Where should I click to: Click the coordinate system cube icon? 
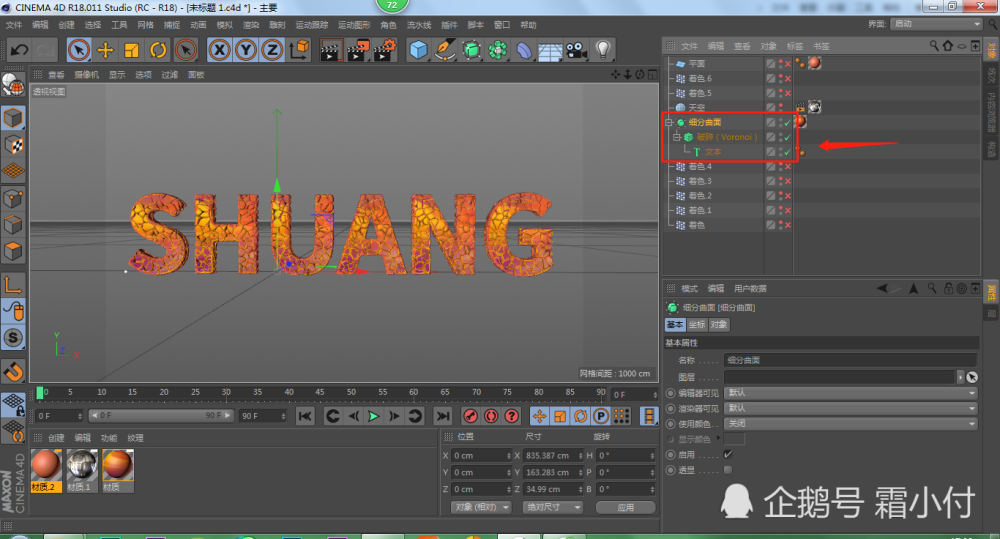point(298,50)
